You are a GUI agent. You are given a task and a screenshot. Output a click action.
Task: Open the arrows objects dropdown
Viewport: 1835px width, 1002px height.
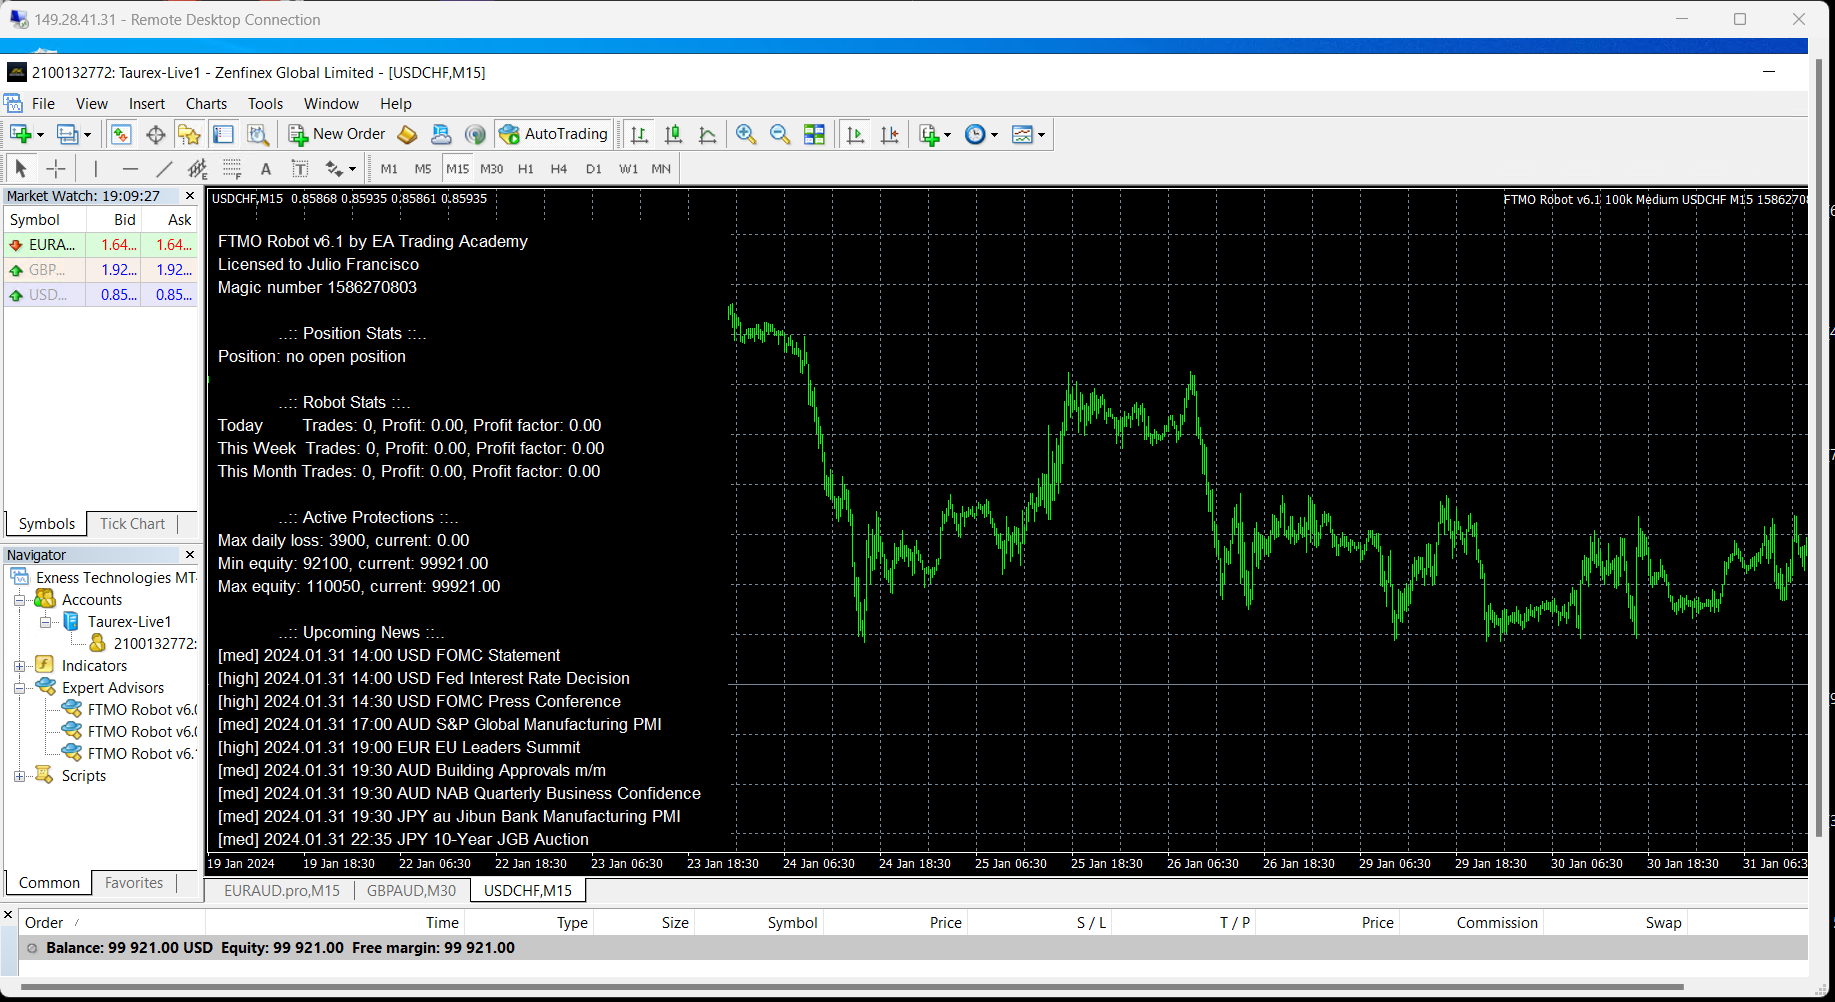click(x=352, y=169)
